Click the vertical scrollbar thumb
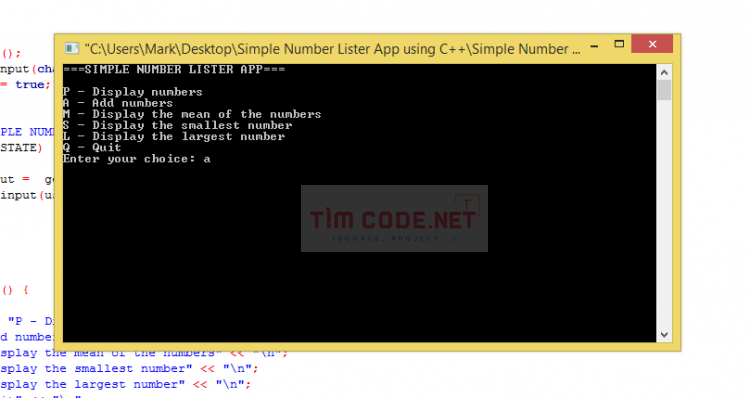Viewport: 750px width, 398px height. point(664,90)
